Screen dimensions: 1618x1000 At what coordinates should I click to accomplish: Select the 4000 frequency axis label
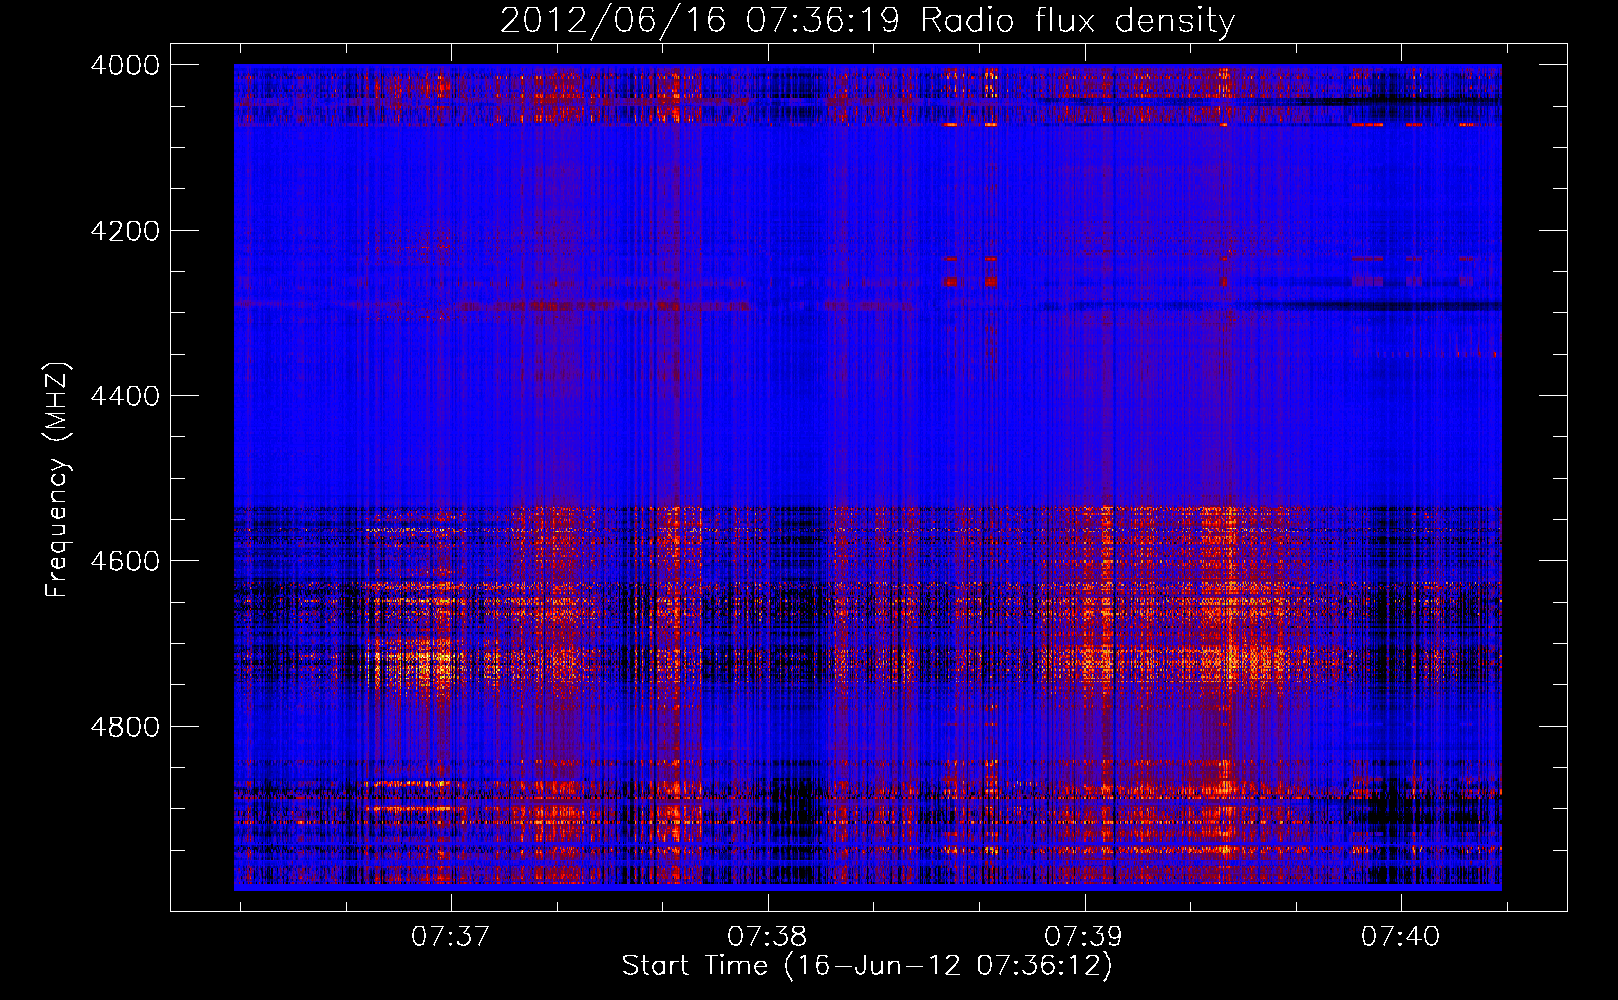(125, 65)
